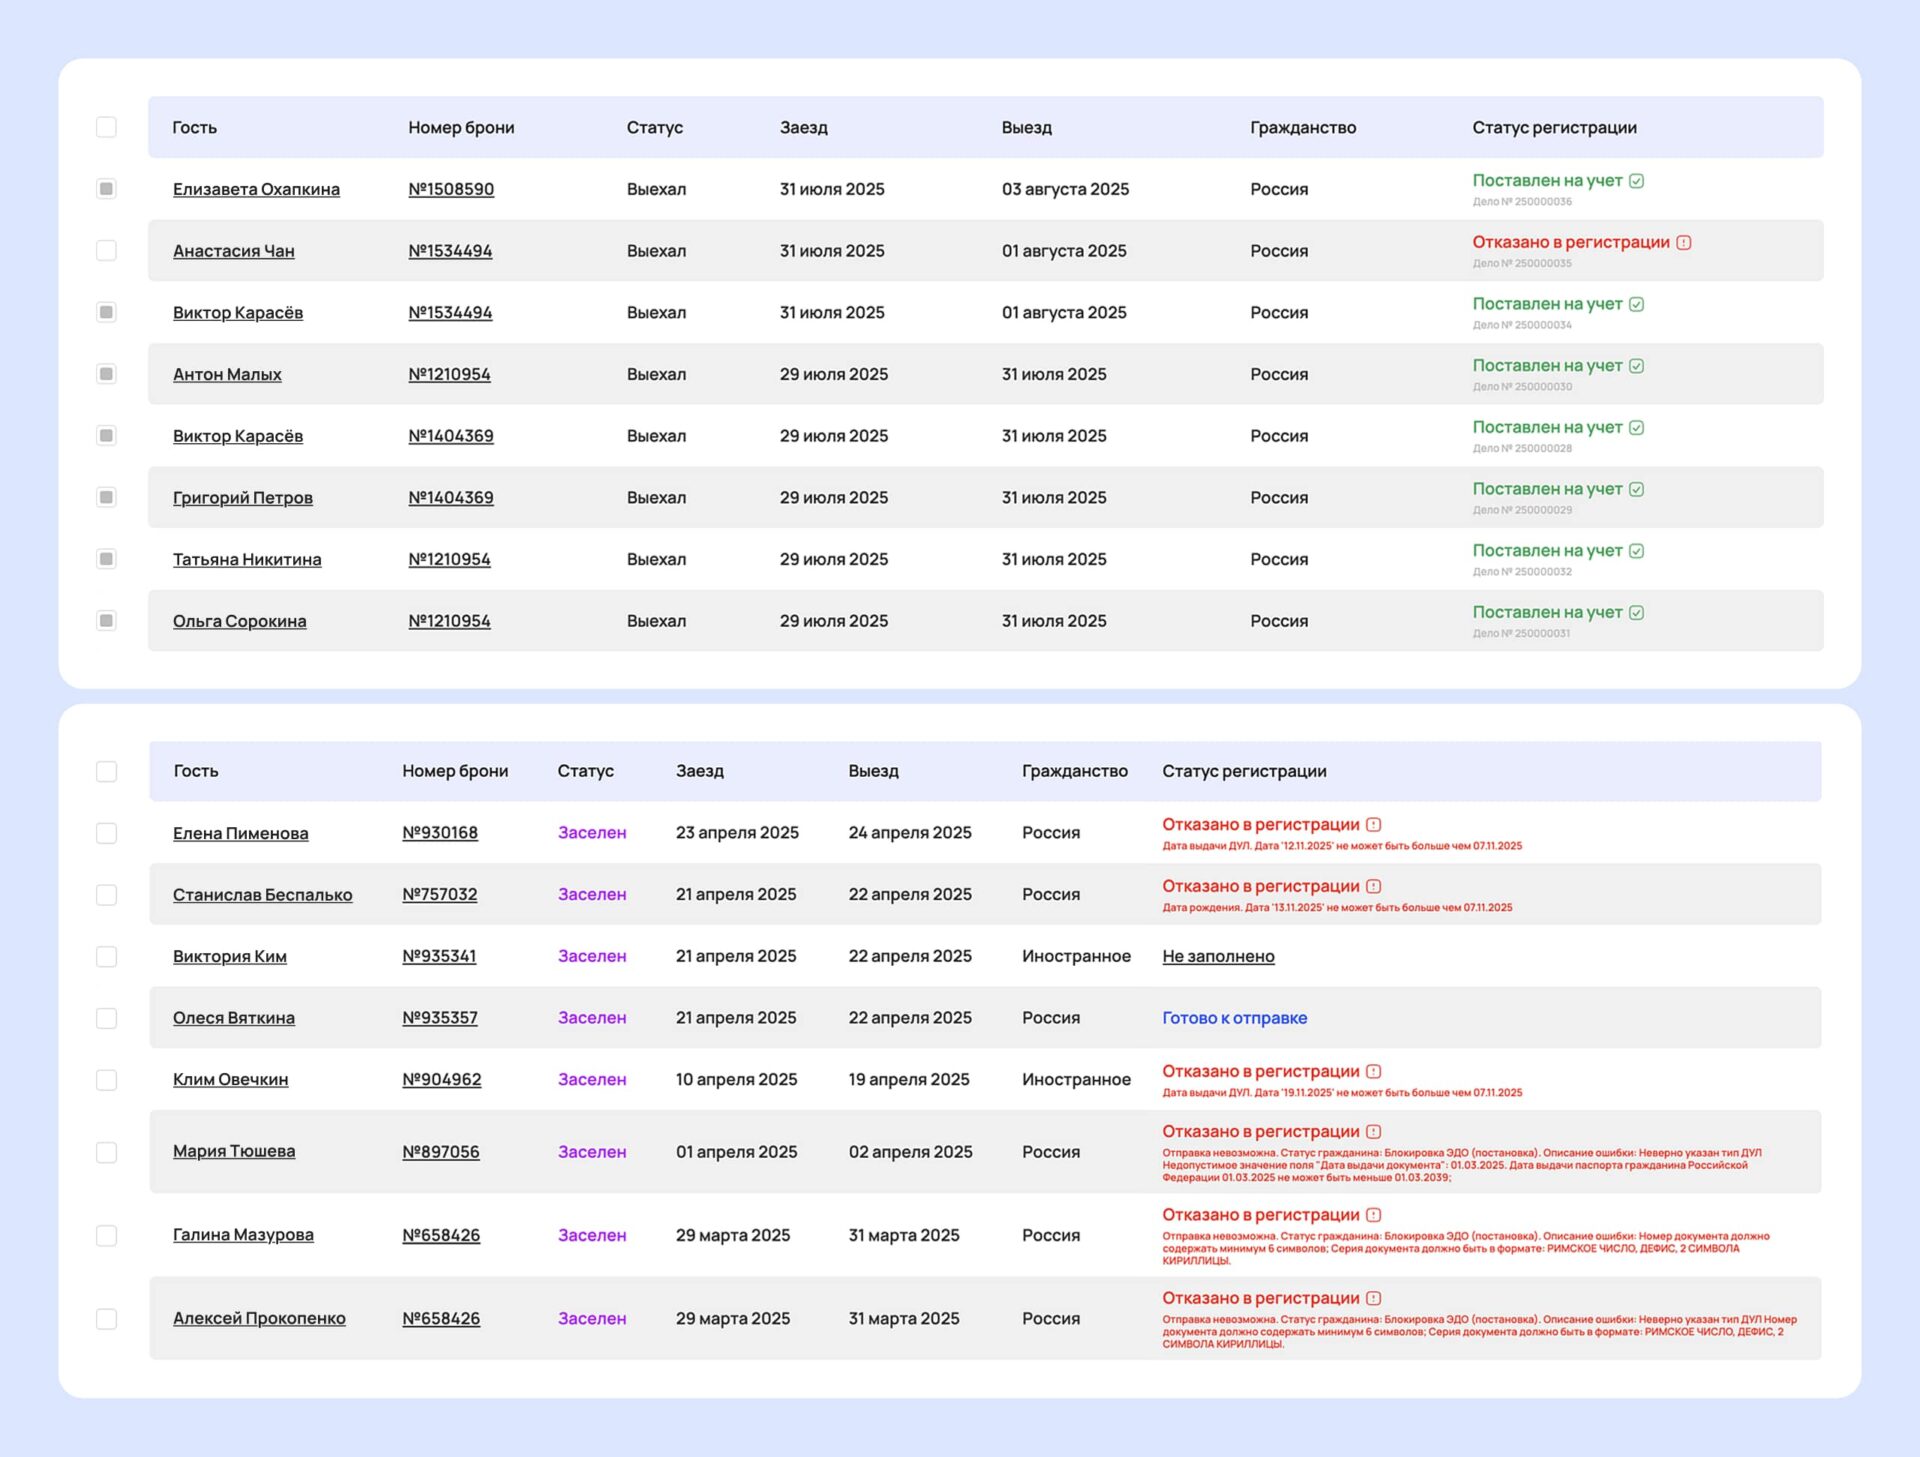This screenshot has width=1920, height=1457.
Task: Click red alert icon in Алексей Прокопенко row
Action: coord(1373,1298)
